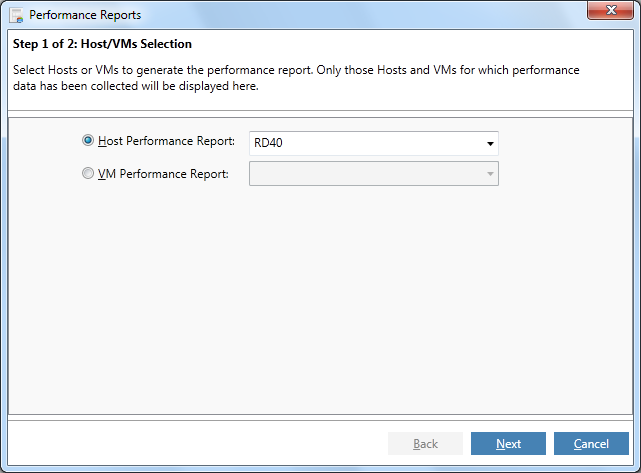Image resolution: width=641 pixels, height=473 pixels.
Task: Click the instruction text about selecting Hosts or VMs
Action: [x=296, y=78]
